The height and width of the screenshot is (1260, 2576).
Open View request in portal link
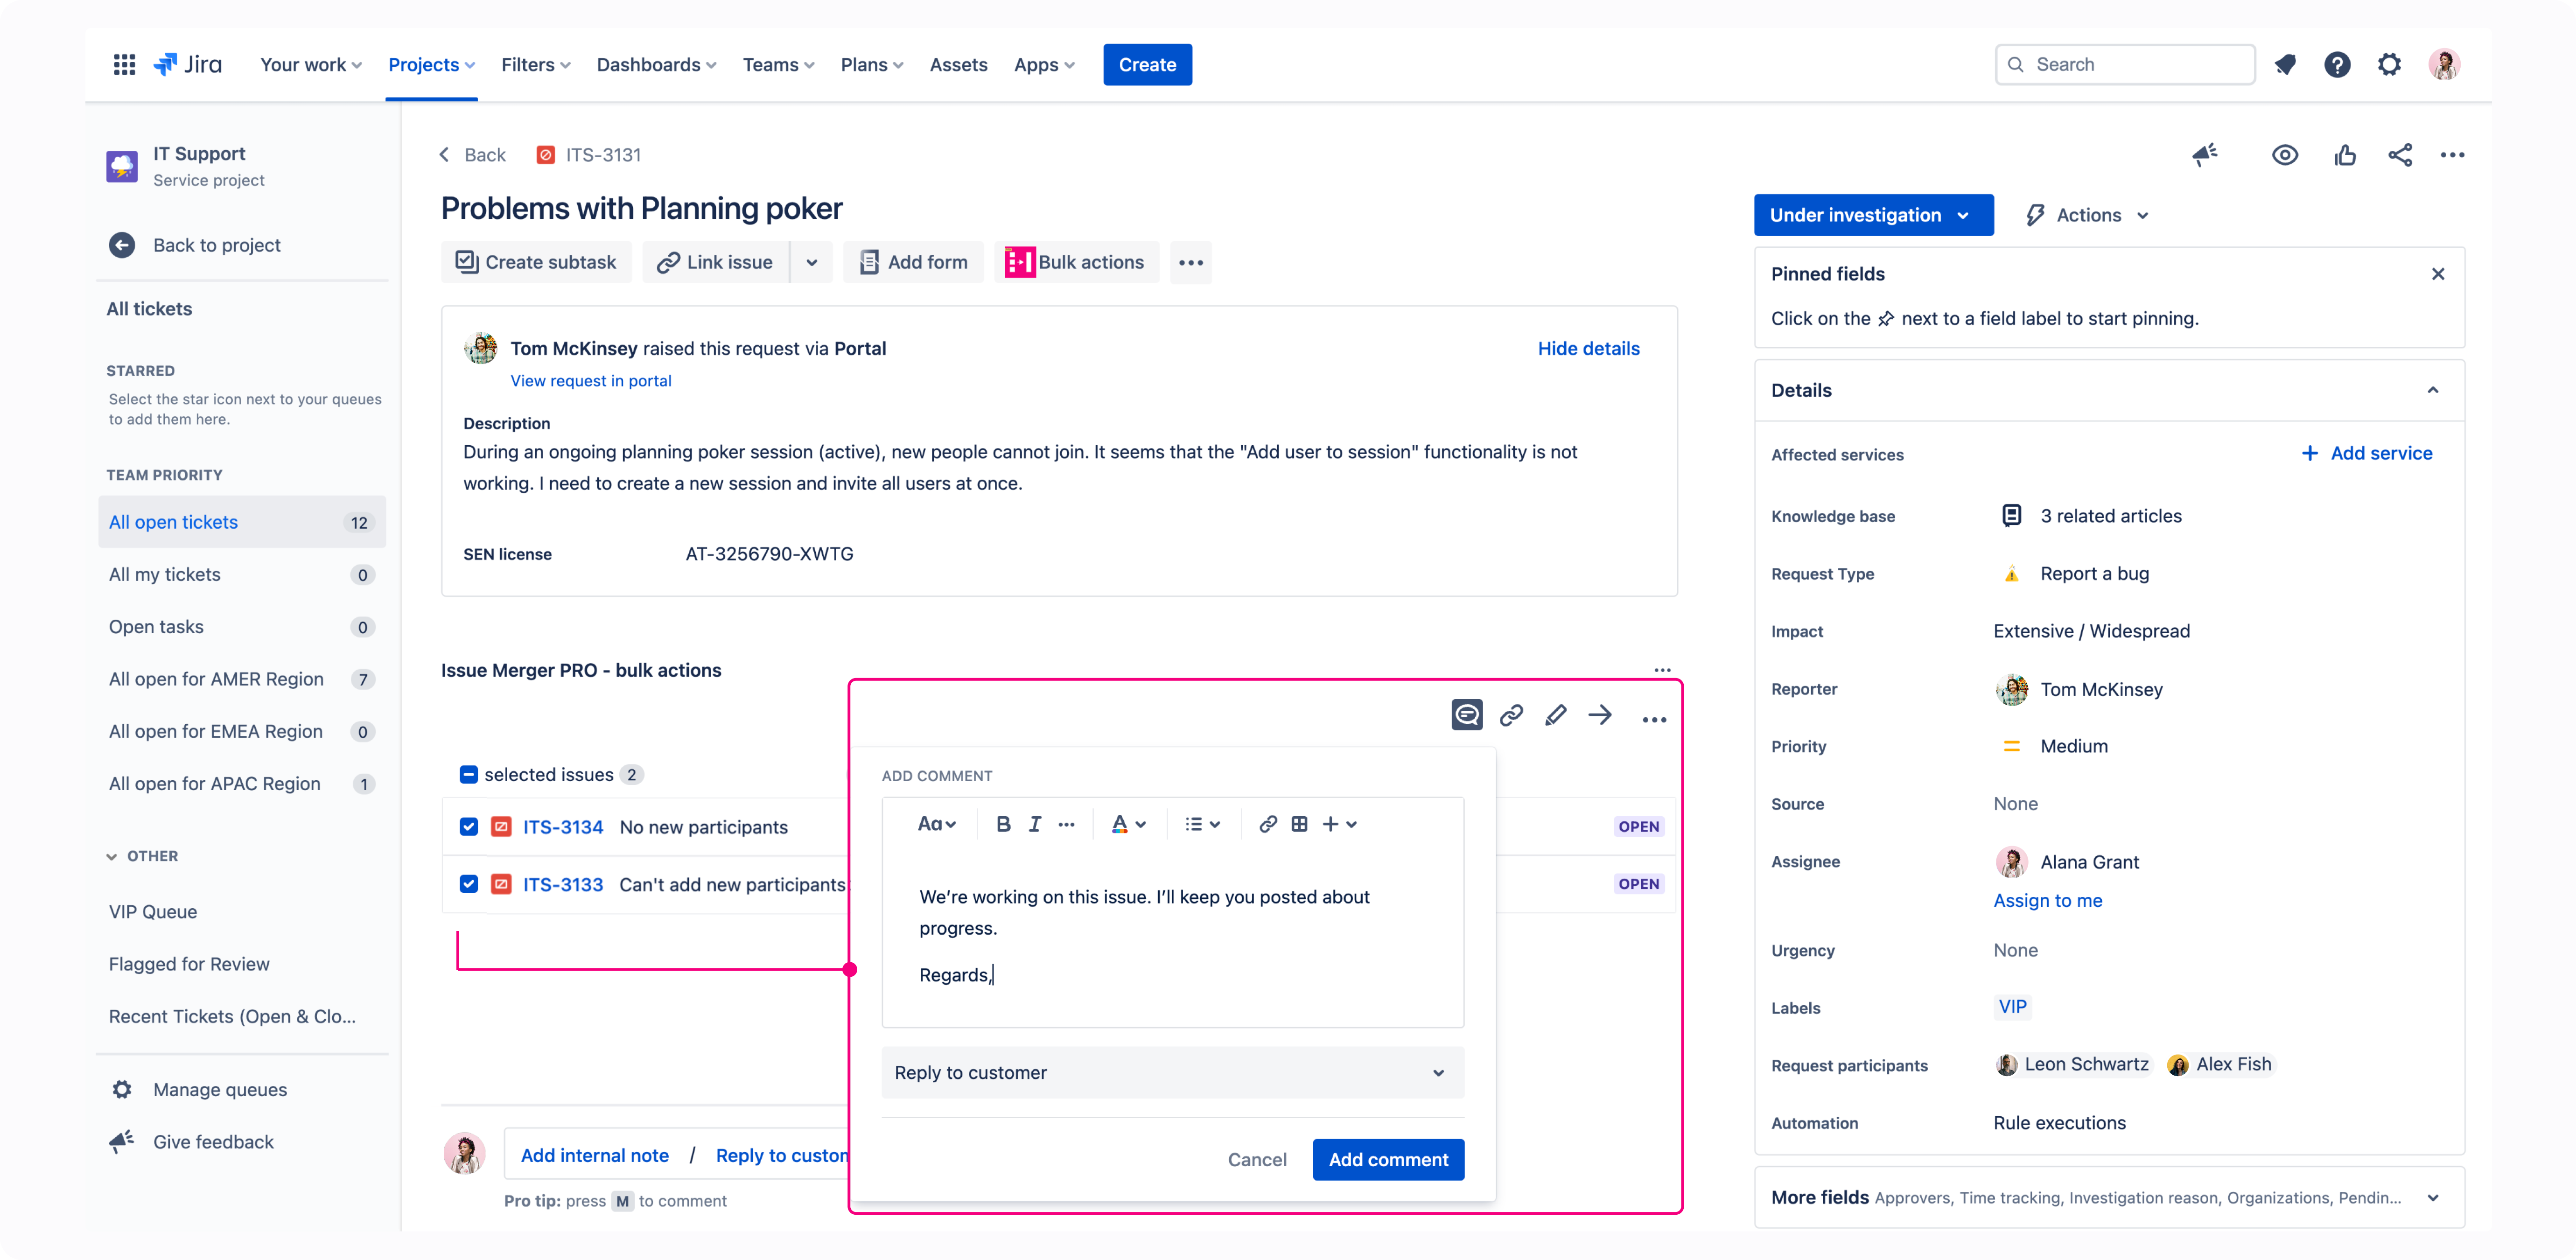coord(591,381)
